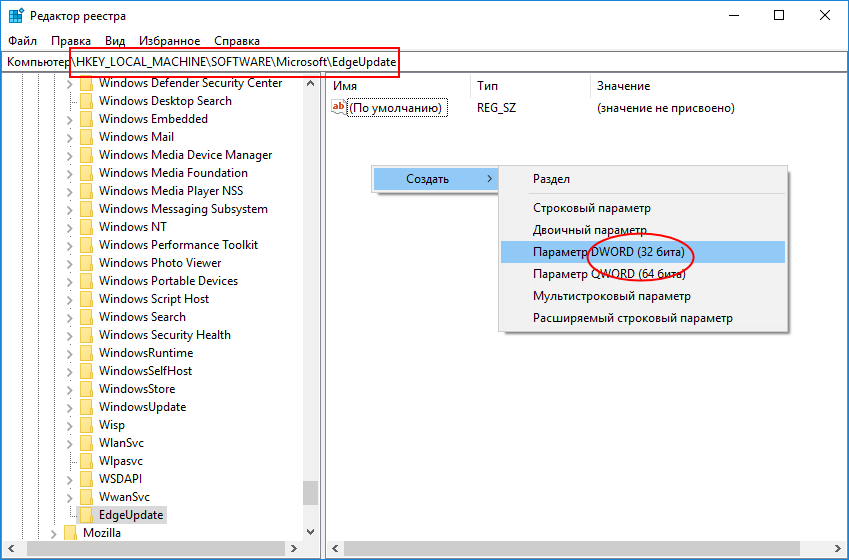849x560 pixels.
Task: Click folder icon of WindowsRuntime
Action: click(86, 353)
